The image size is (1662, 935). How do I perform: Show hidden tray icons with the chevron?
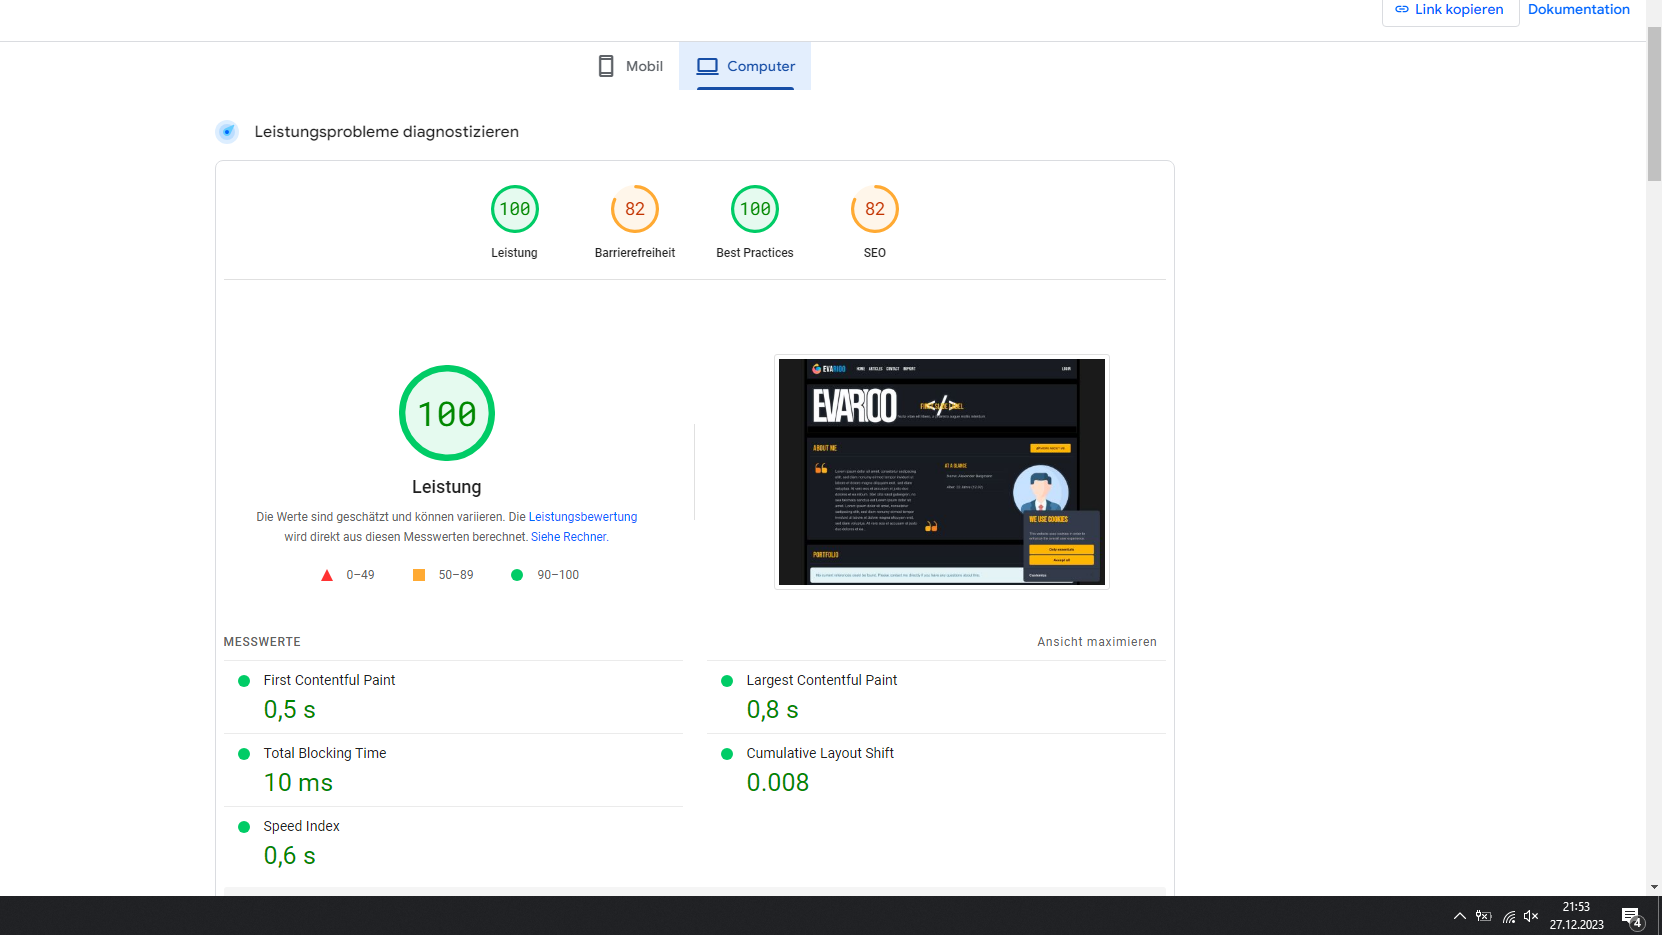coord(1459,916)
